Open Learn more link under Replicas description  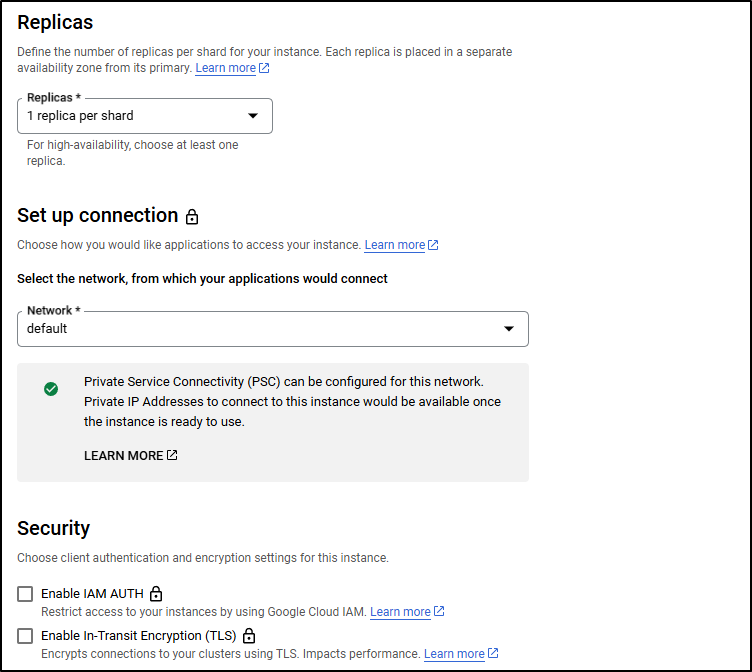[225, 68]
